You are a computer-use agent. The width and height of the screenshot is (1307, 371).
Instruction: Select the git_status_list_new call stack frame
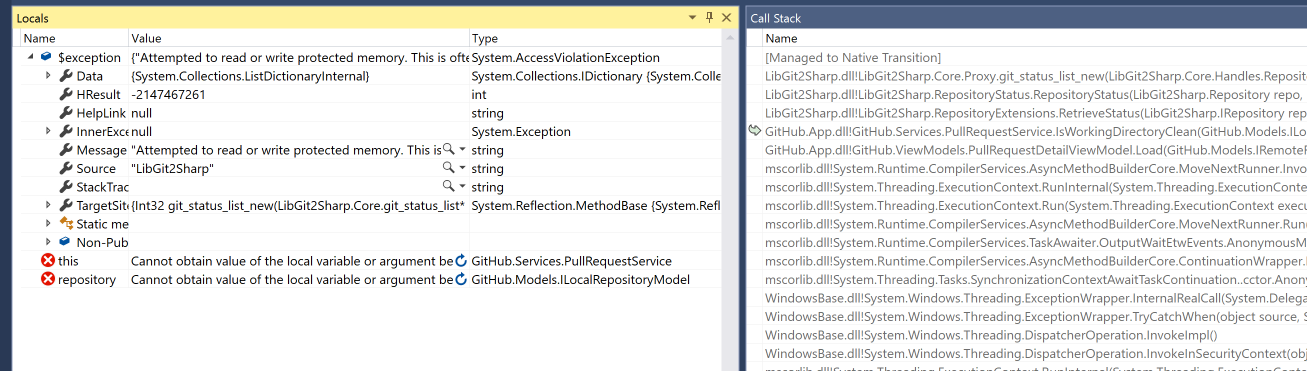(1035, 76)
